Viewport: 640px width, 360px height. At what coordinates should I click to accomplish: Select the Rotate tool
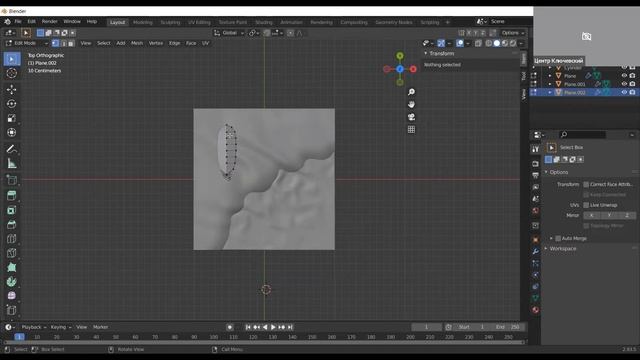coord(12,104)
